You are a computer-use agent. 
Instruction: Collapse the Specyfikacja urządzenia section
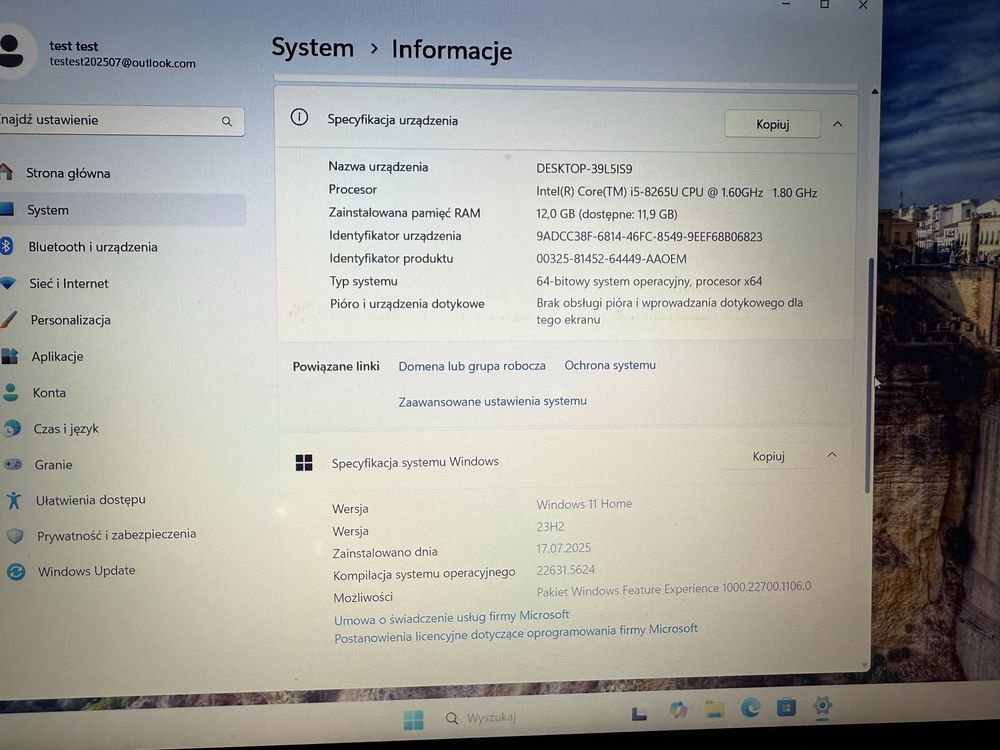tap(837, 124)
